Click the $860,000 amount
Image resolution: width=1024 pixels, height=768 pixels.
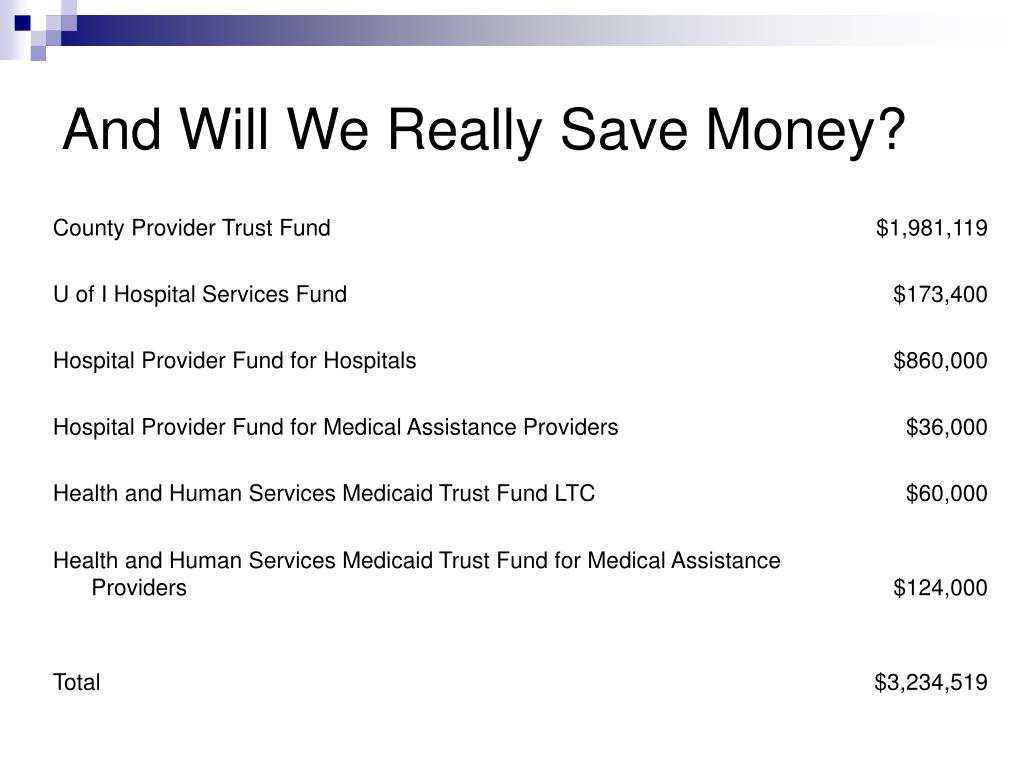940,360
